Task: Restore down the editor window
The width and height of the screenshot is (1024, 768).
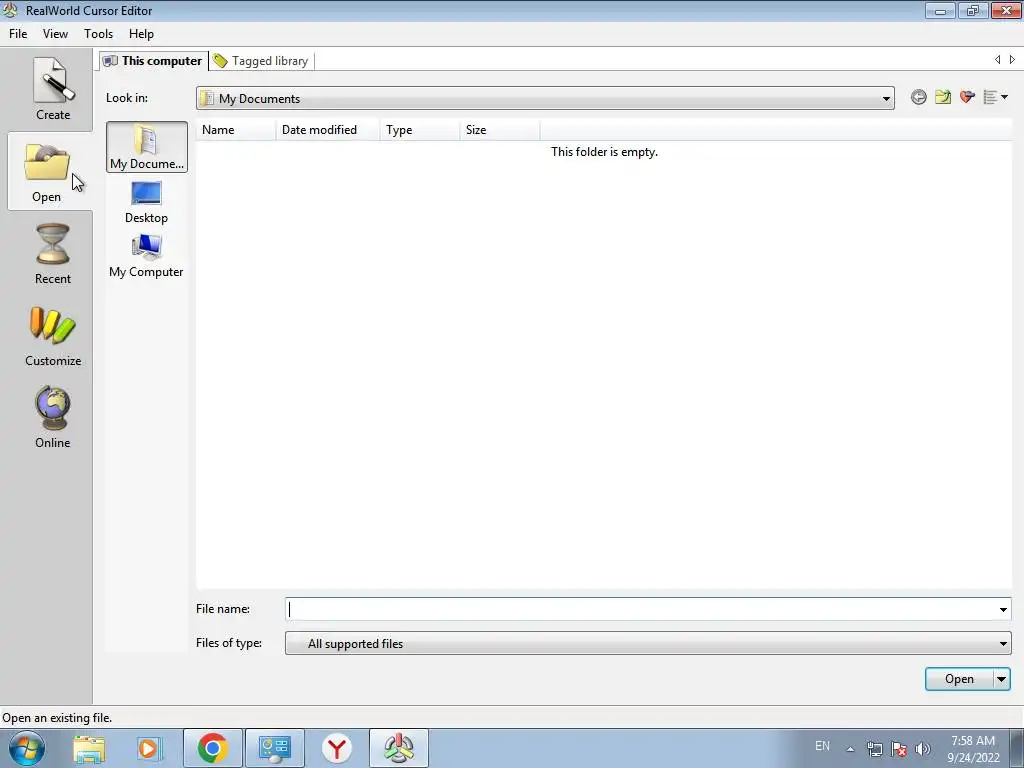Action: (973, 10)
